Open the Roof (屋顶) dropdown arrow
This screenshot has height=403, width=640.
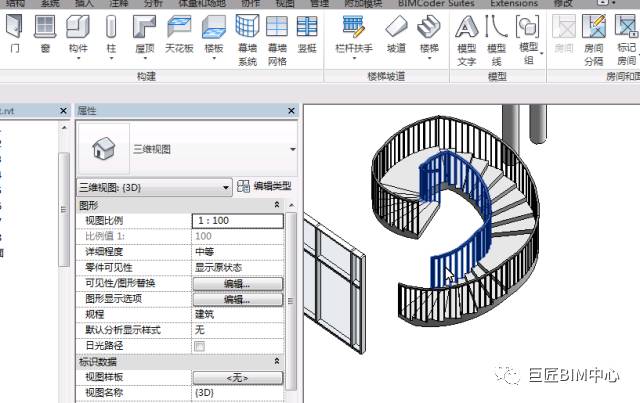(145, 58)
